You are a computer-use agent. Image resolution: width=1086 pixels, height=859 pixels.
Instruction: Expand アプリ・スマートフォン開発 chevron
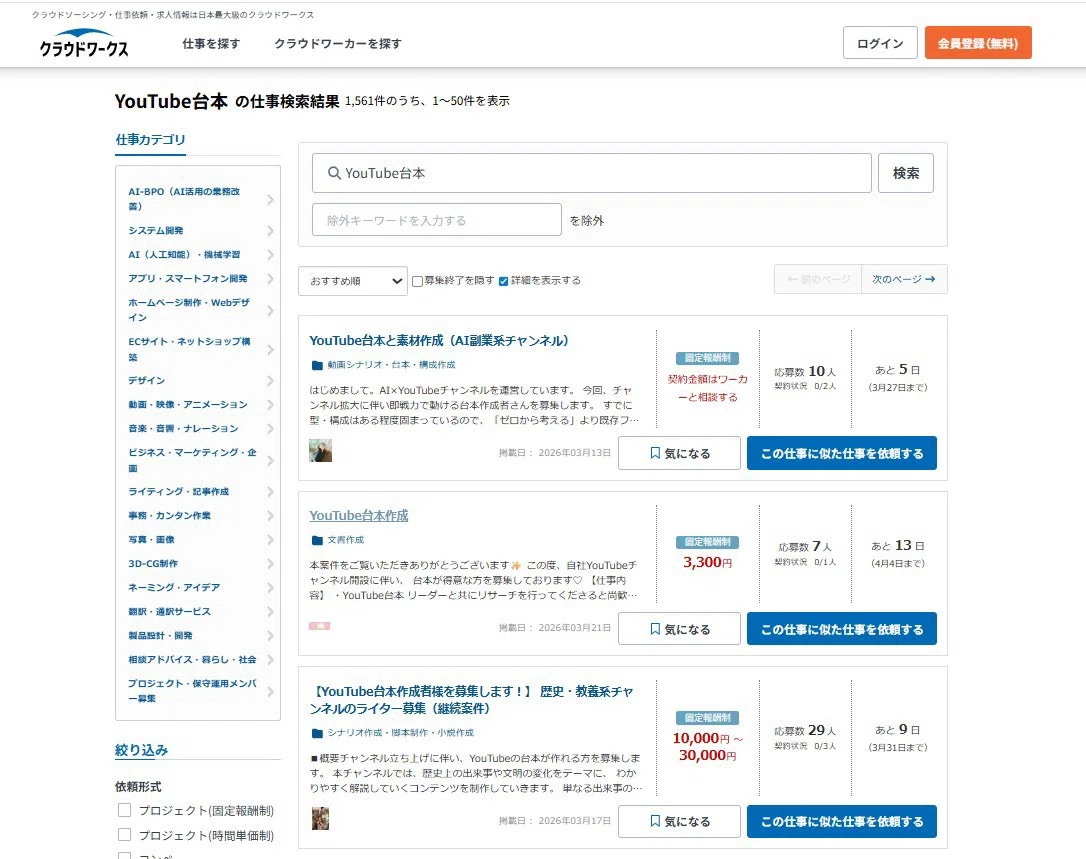pyautogui.click(x=270, y=278)
